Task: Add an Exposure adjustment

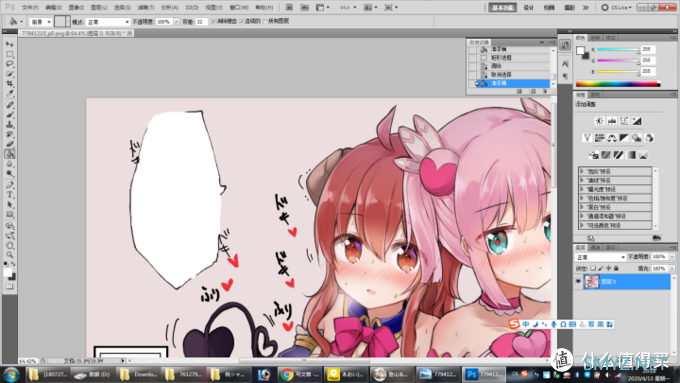Action: 637,121
